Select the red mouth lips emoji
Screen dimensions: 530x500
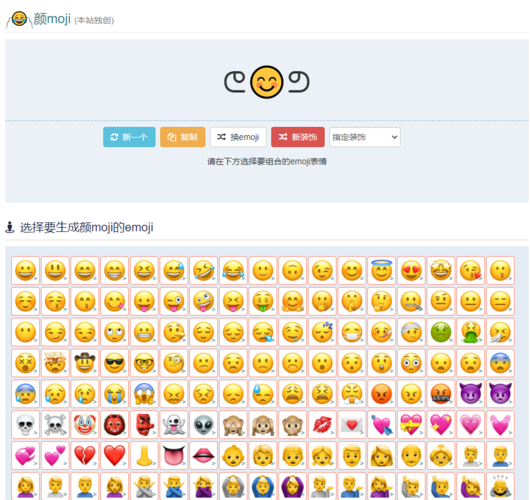[203, 455]
